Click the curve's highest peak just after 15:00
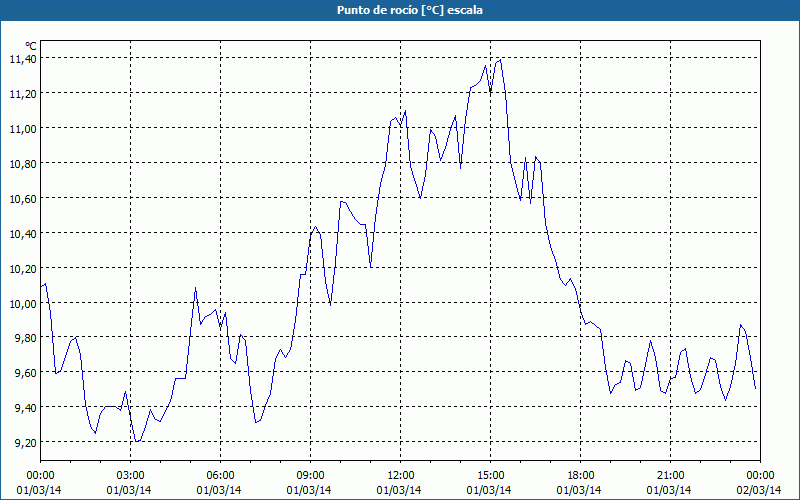 (500, 60)
